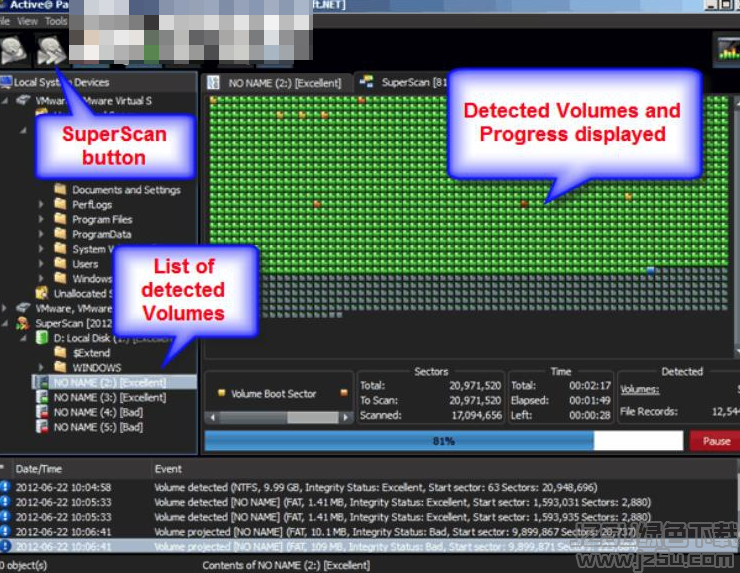The width and height of the screenshot is (740, 573).
Task: Click the Documents and Settings folder icon
Action: 60,189
